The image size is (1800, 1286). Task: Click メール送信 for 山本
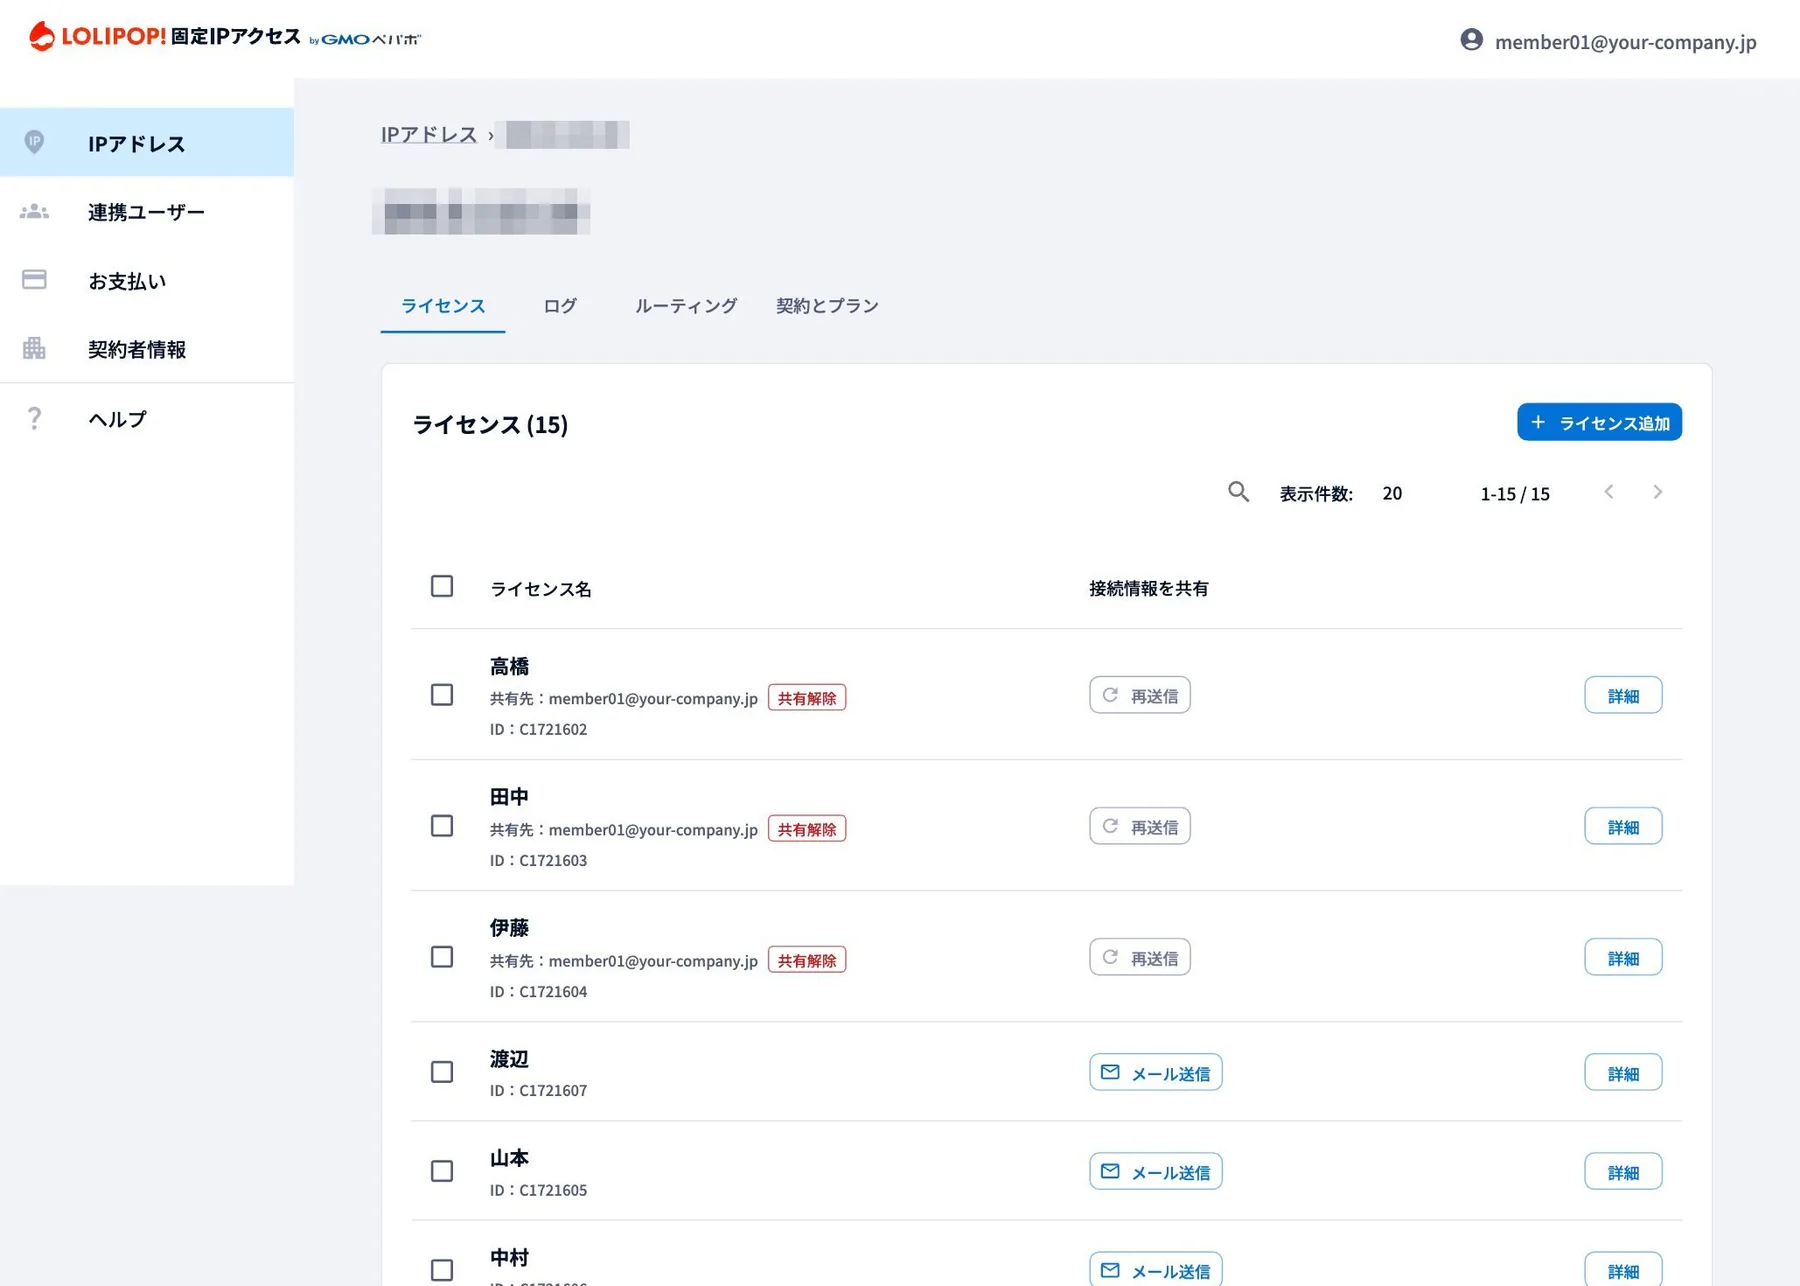click(x=1156, y=1171)
